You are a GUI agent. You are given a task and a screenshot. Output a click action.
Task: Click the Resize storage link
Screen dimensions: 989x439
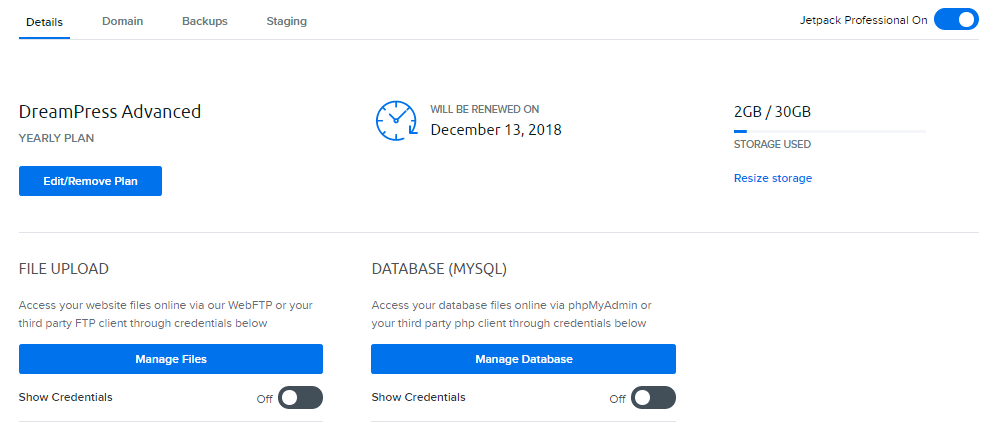[773, 178]
